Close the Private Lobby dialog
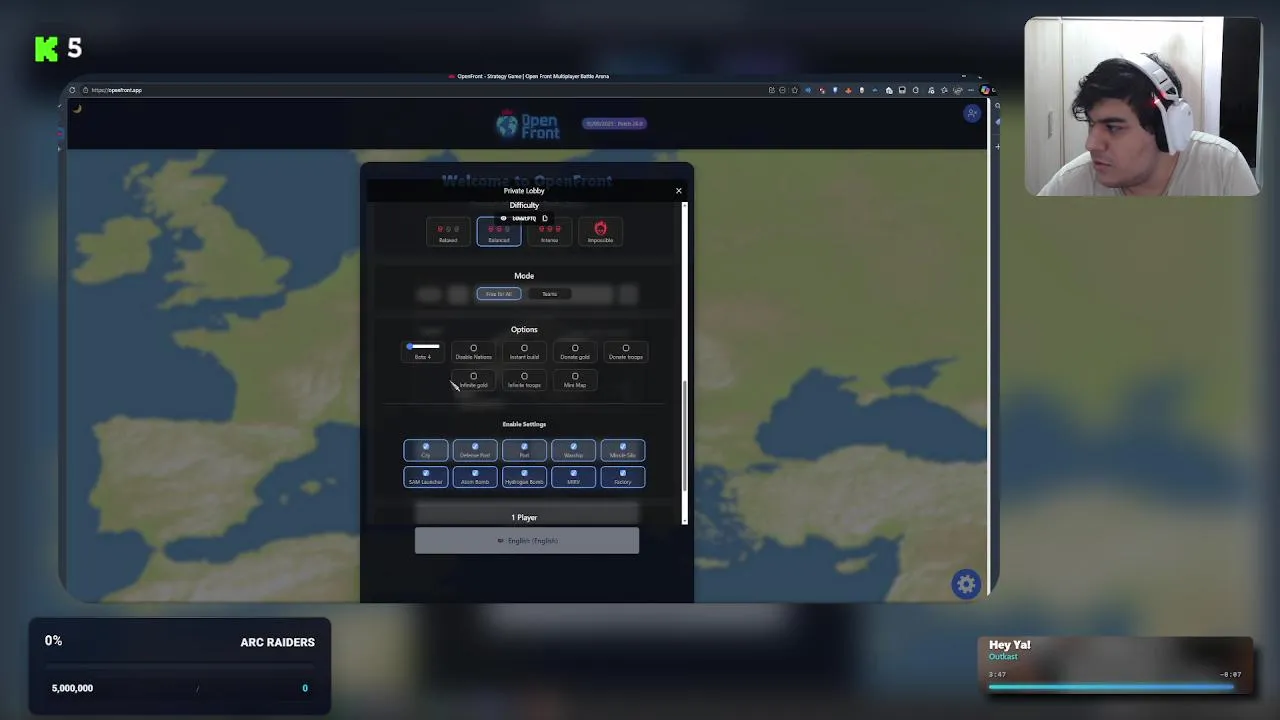The height and width of the screenshot is (720, 1280). coord(678,191)
